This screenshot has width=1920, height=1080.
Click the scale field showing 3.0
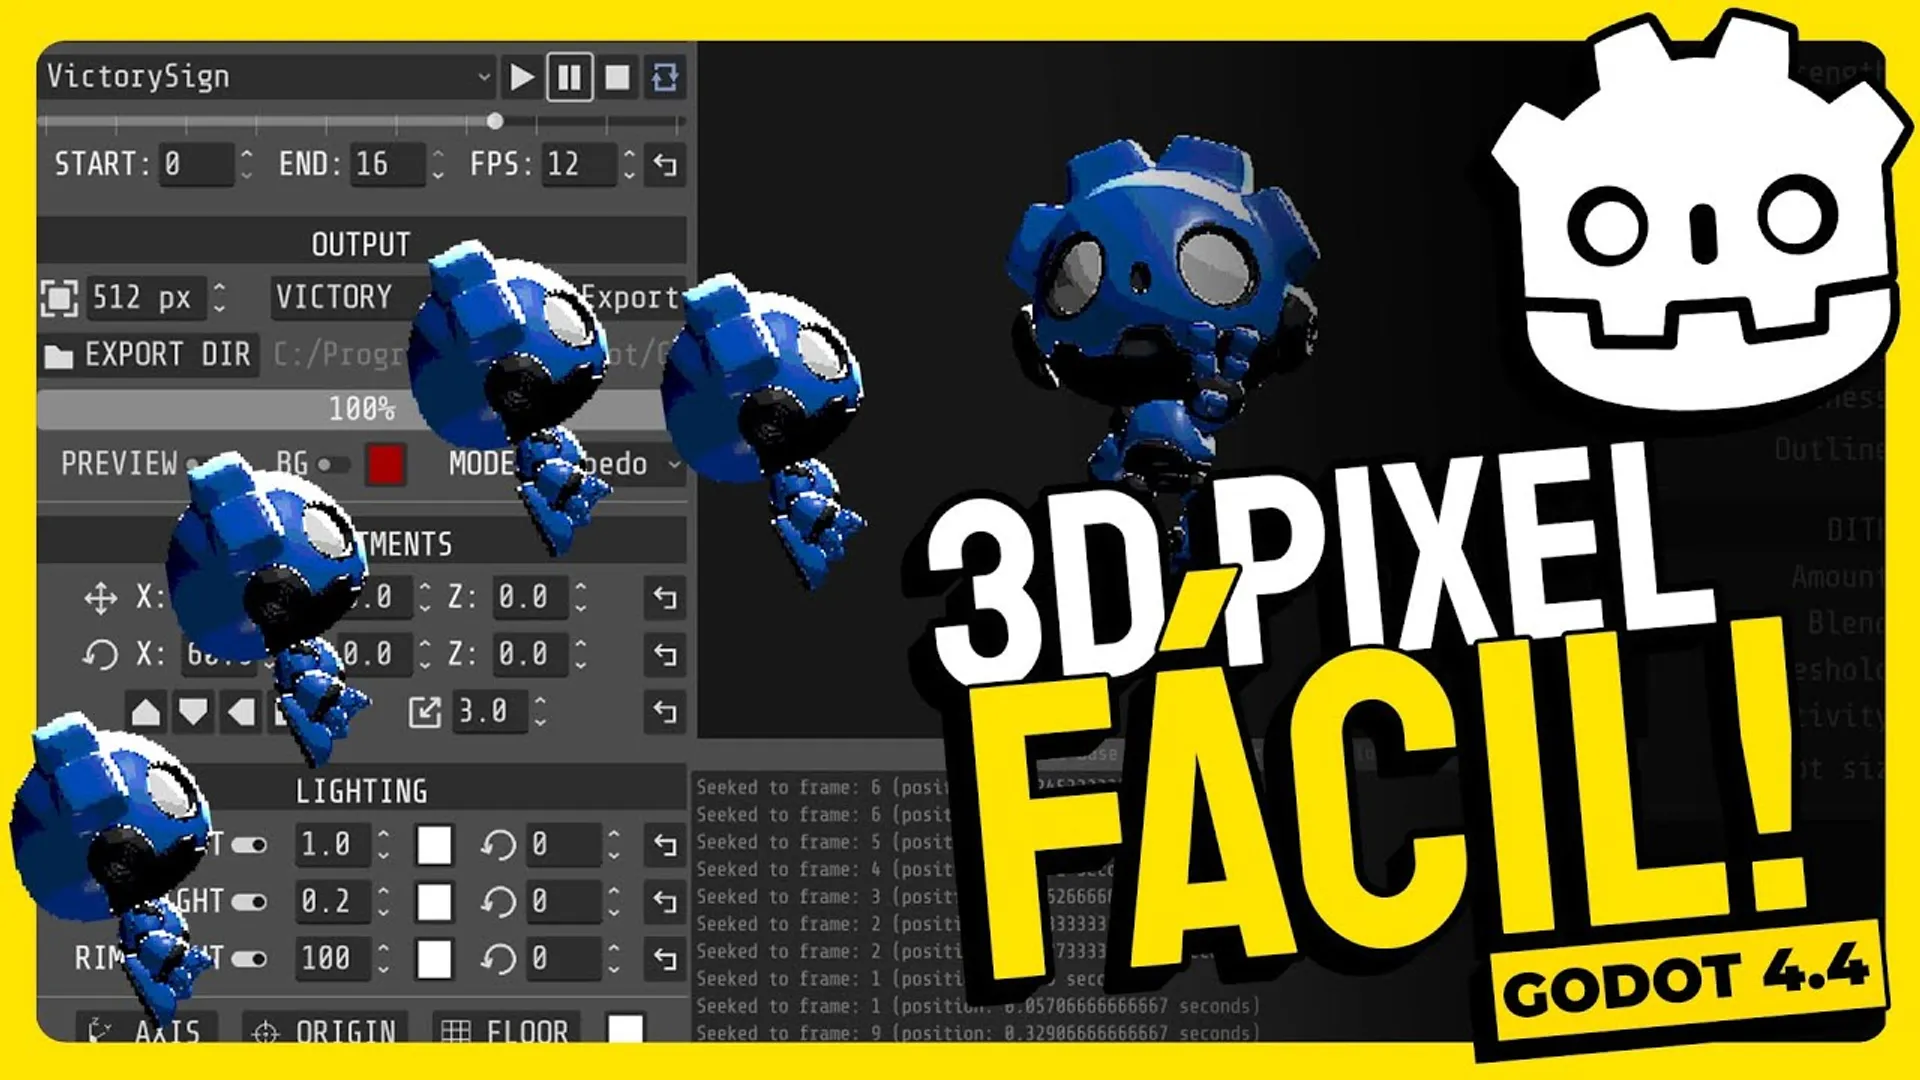click(x=490, y=712)
